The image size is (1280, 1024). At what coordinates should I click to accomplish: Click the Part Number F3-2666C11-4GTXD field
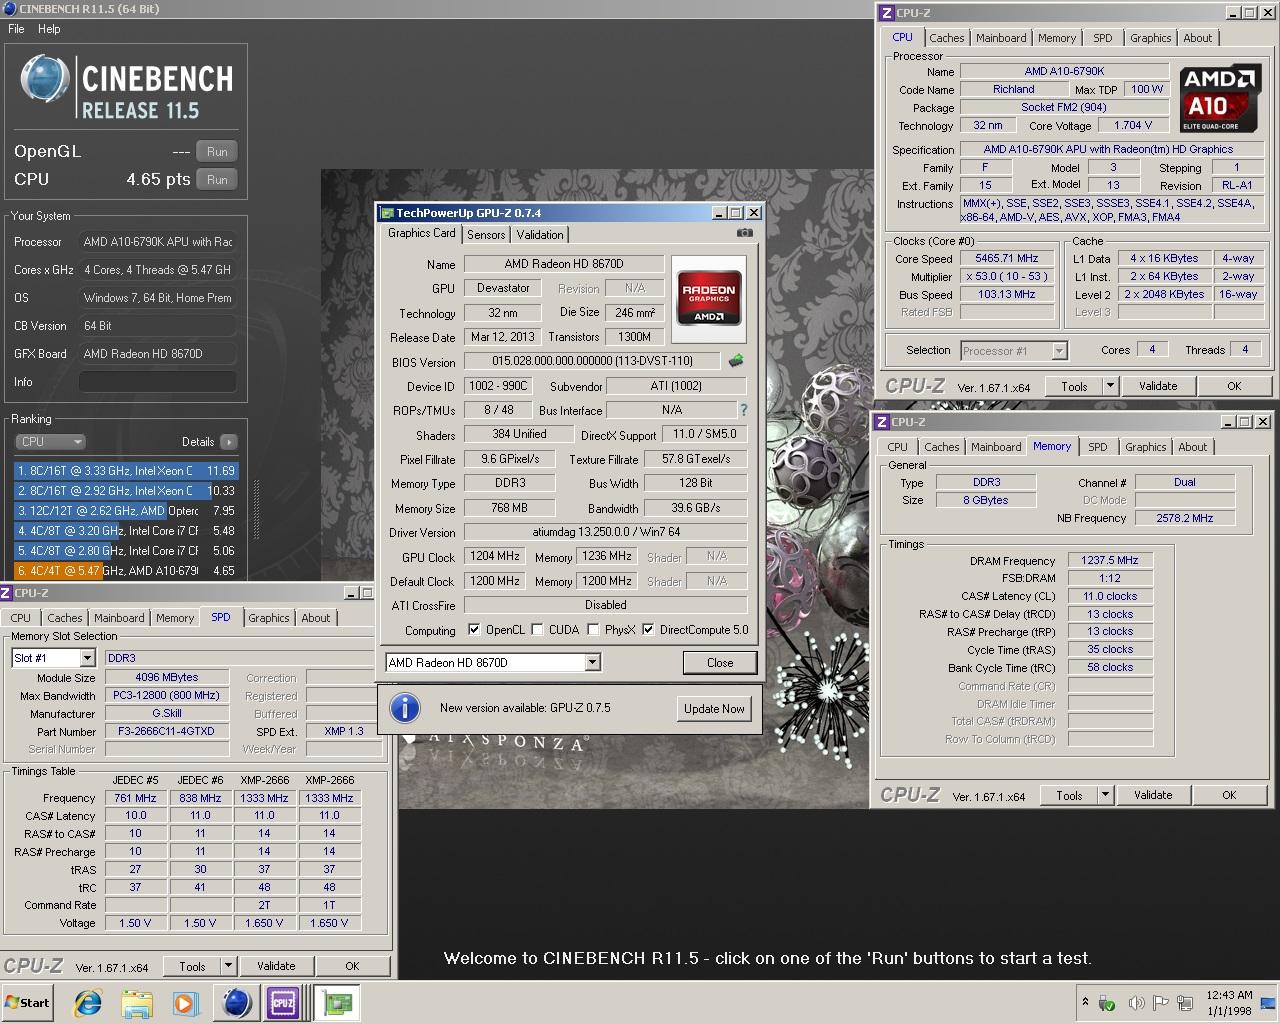pyautogui.click(x=166, y=732)
